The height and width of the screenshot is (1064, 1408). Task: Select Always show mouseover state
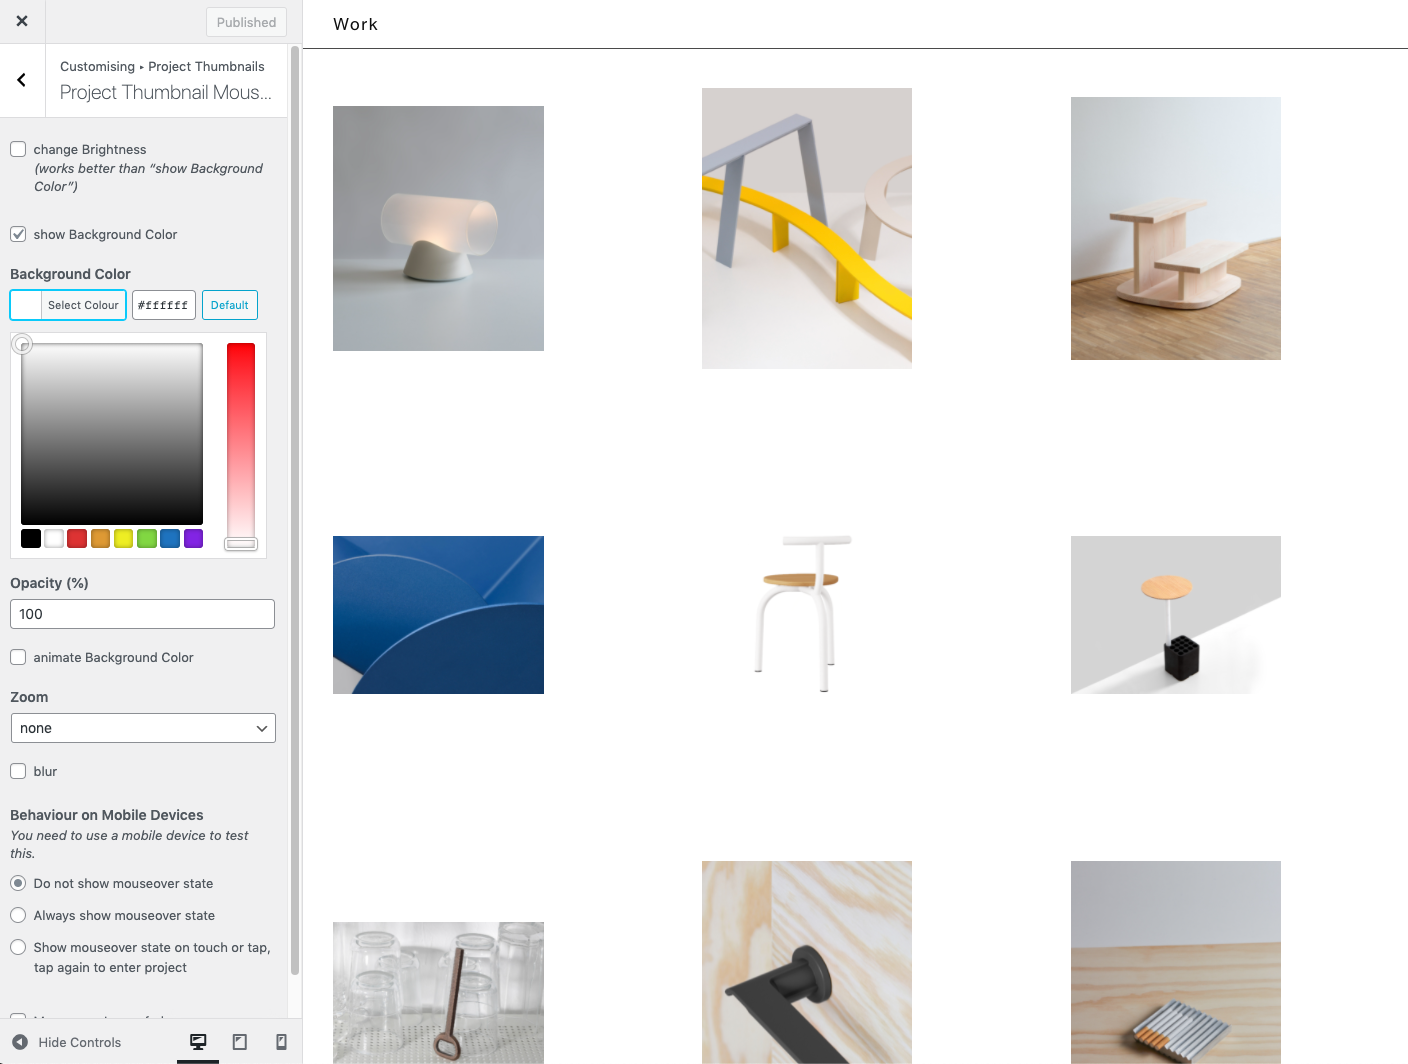(18, 915)
